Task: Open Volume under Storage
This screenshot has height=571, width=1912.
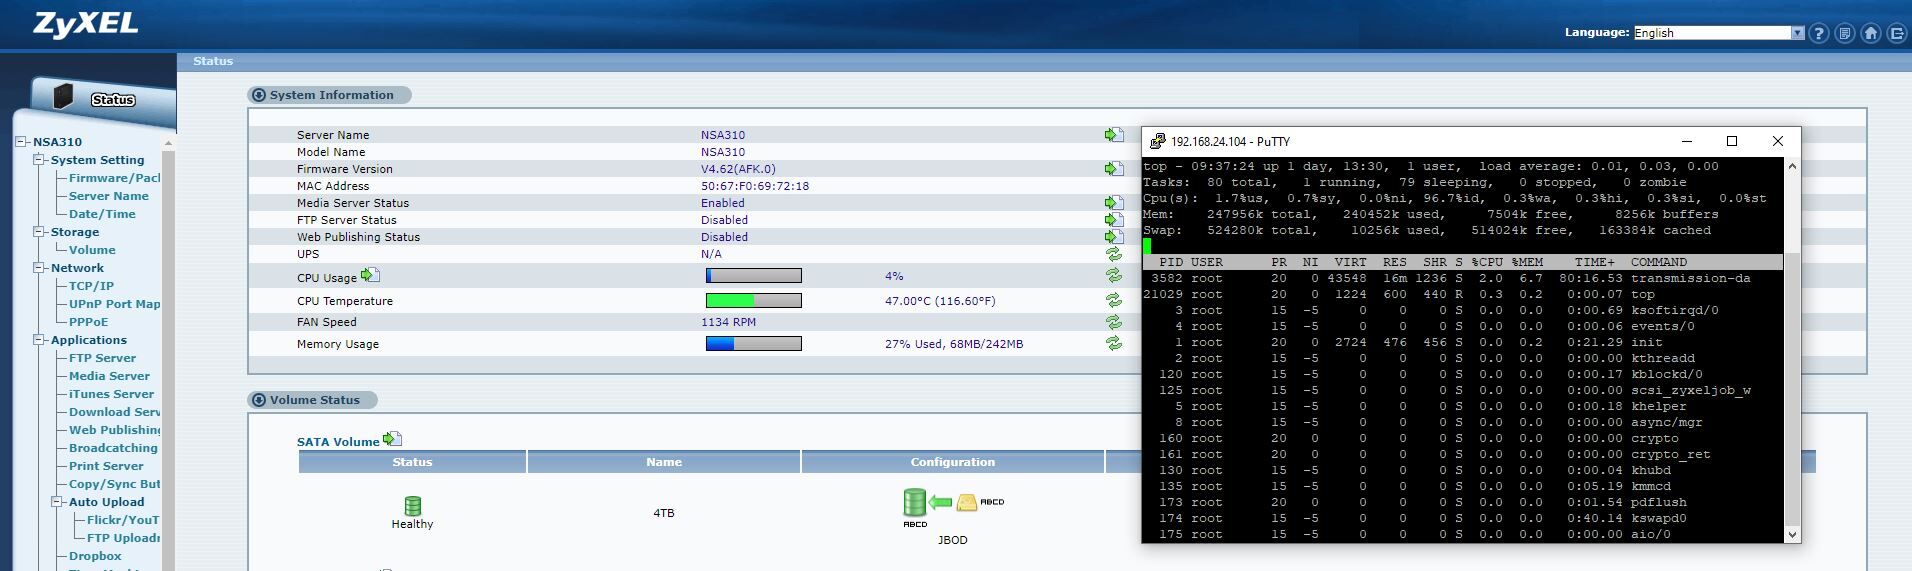Action: 92,250
